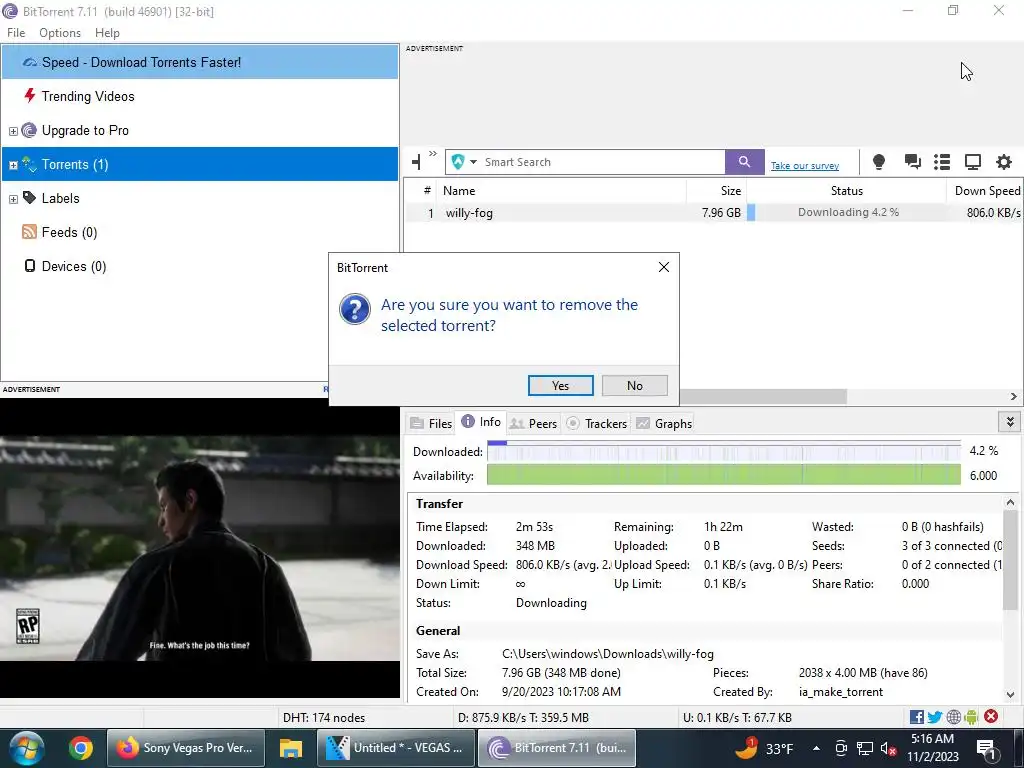Screen dimensions: 1024x768
Task: Click the Facebook icon in status bar
Action: click(x=916, y=717)
